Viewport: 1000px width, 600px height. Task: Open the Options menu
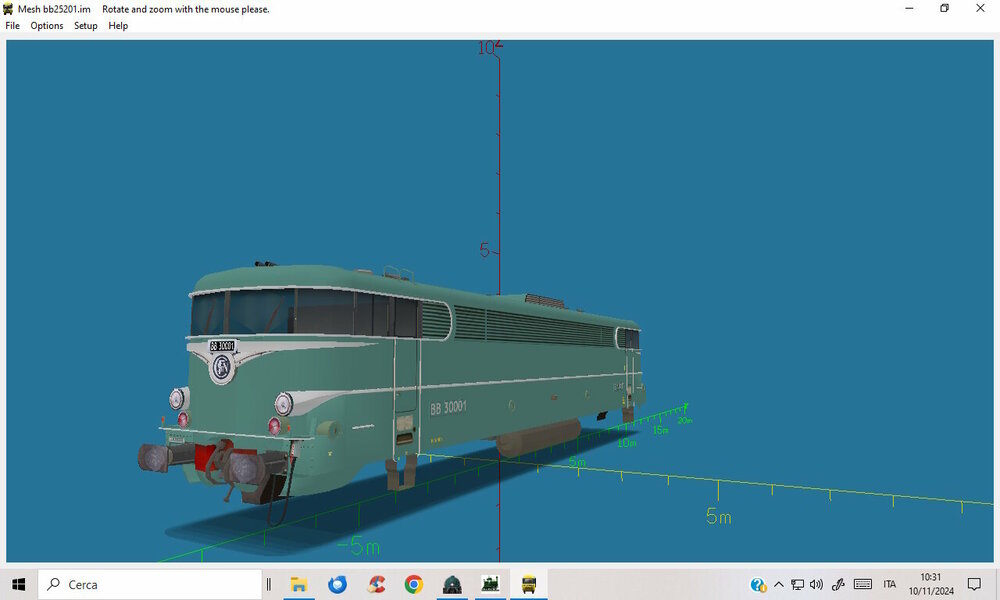(x=47, y=26)
